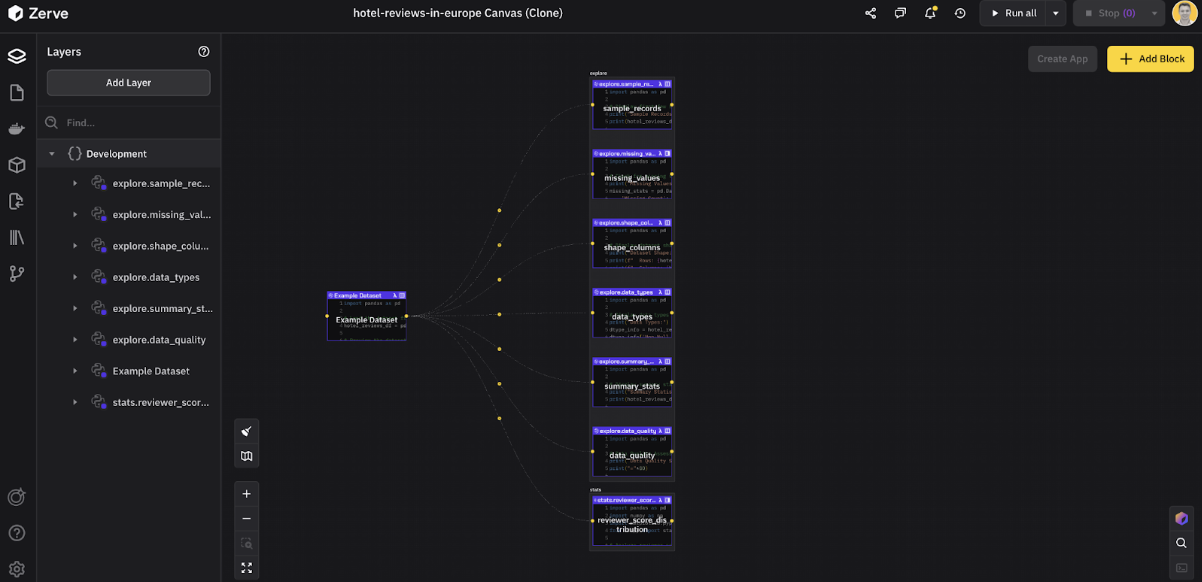Open the package cube icon in sidebar
The height and width of the screenshot is (582, 1202).
click(16, 164)
